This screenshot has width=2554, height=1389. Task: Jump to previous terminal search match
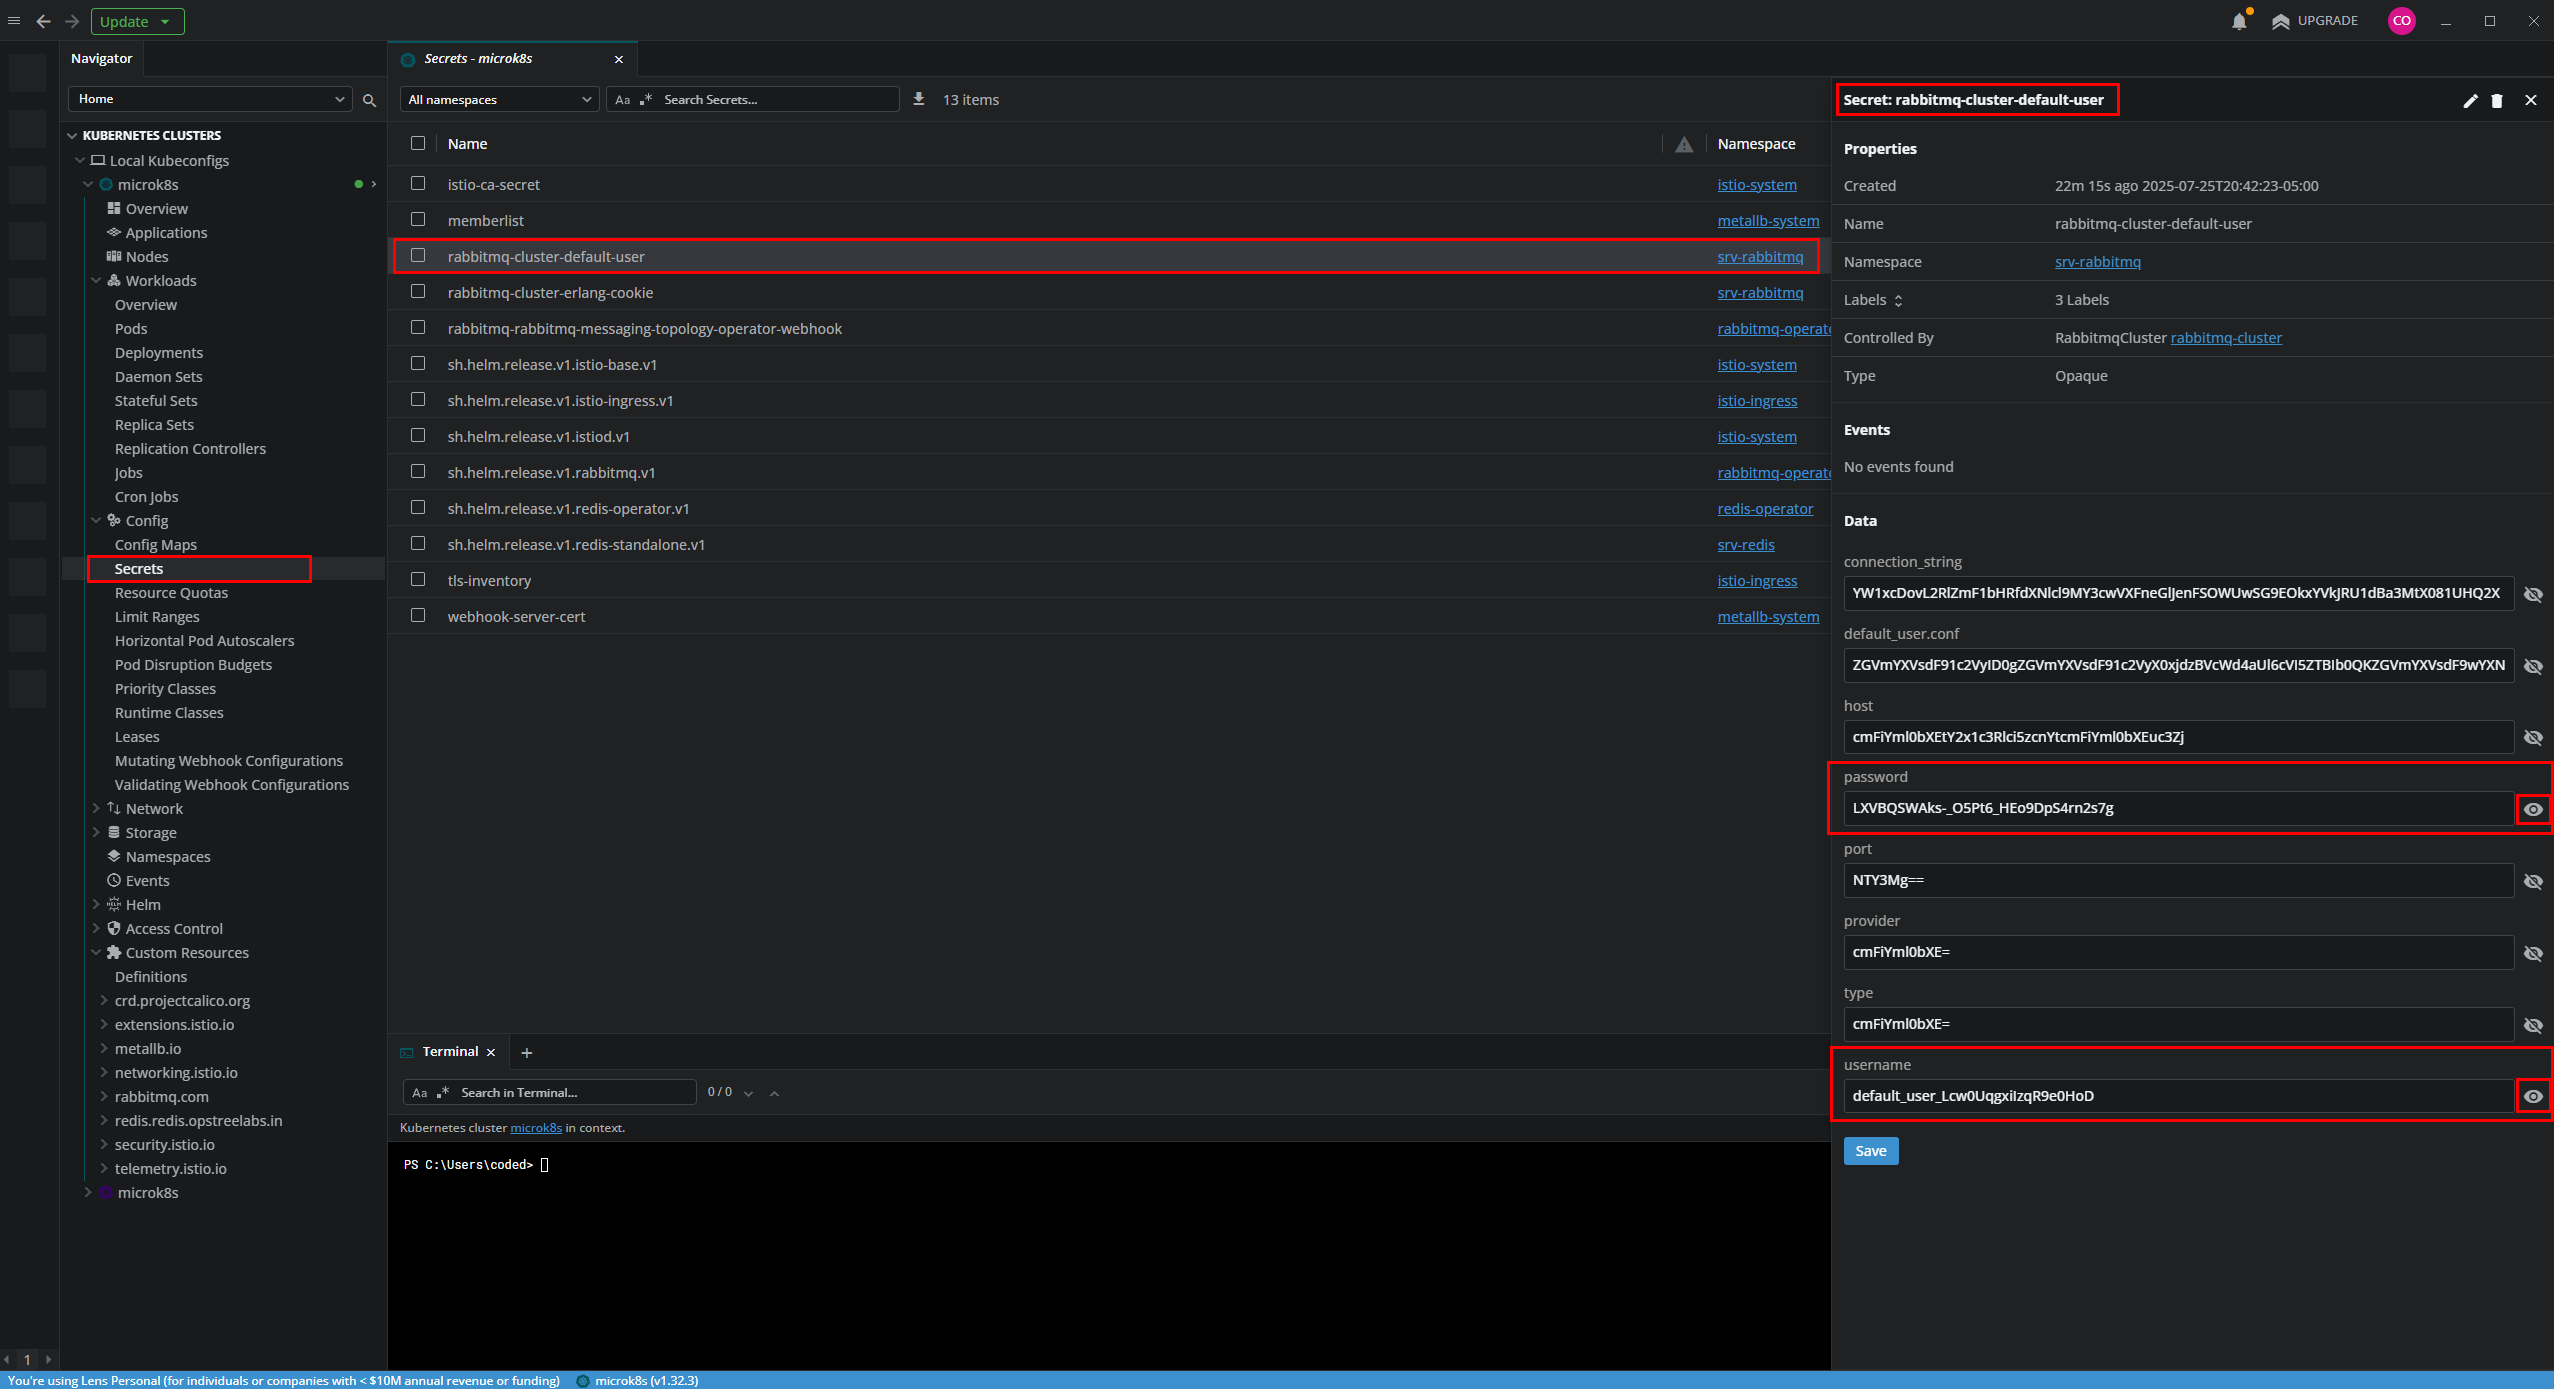point(774,1093)
